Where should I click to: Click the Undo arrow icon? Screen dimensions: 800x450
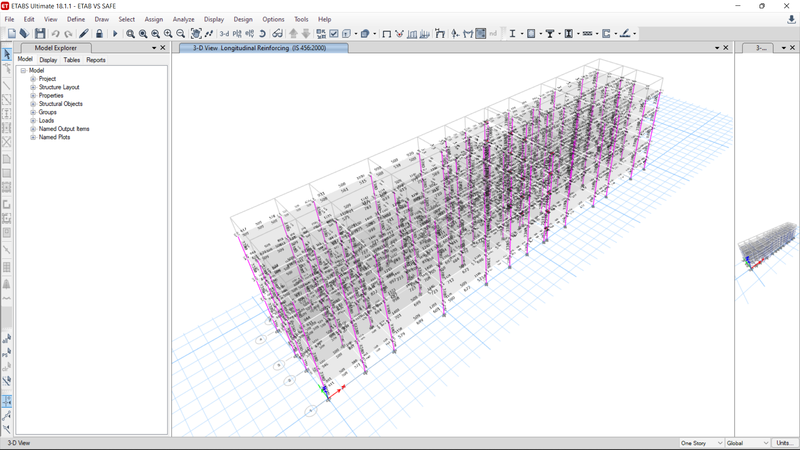(55, 34)
